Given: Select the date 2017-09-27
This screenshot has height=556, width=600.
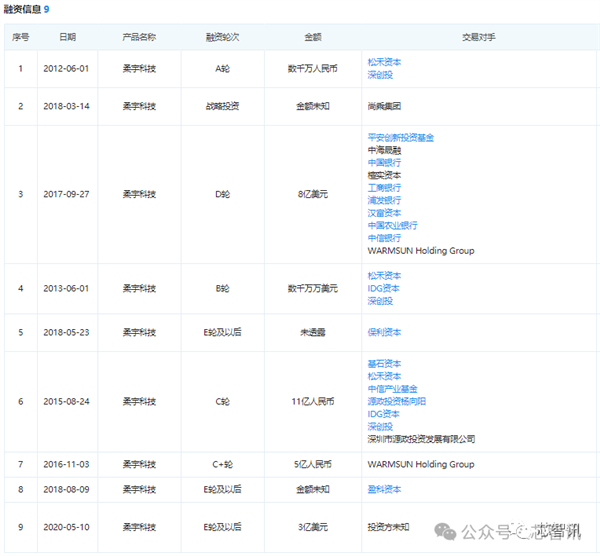Looking at the screenshot, I should click(x=66, y=194).
